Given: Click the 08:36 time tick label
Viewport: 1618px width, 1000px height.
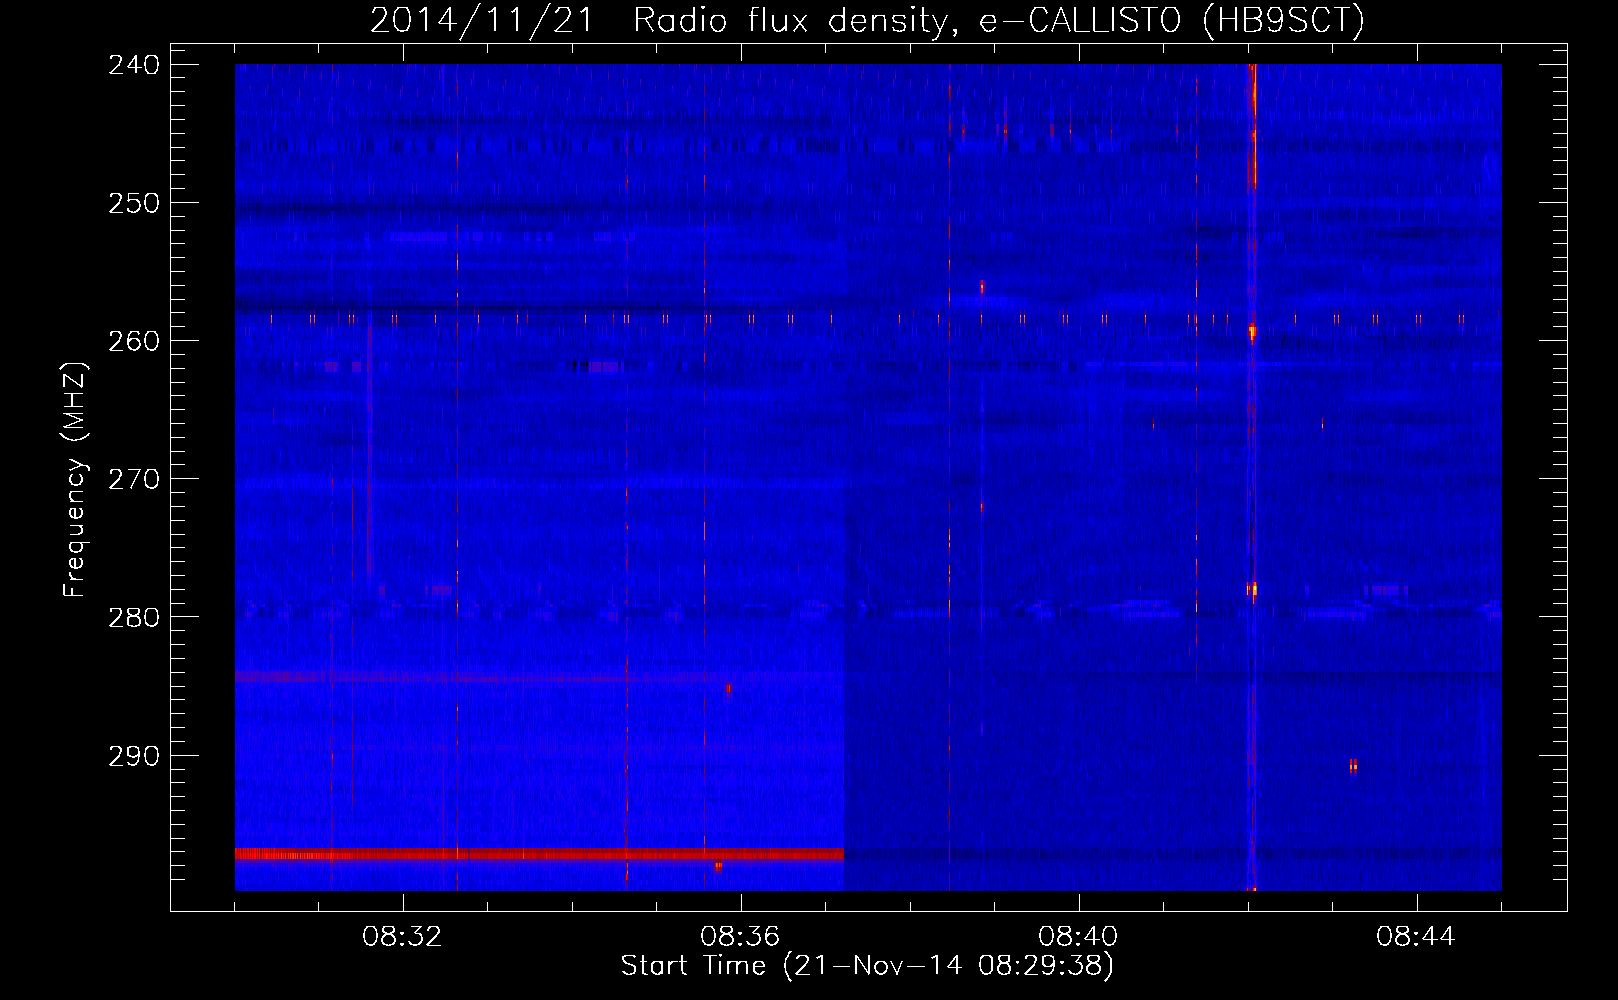Looking at the screenshot, I should [740, 937].
